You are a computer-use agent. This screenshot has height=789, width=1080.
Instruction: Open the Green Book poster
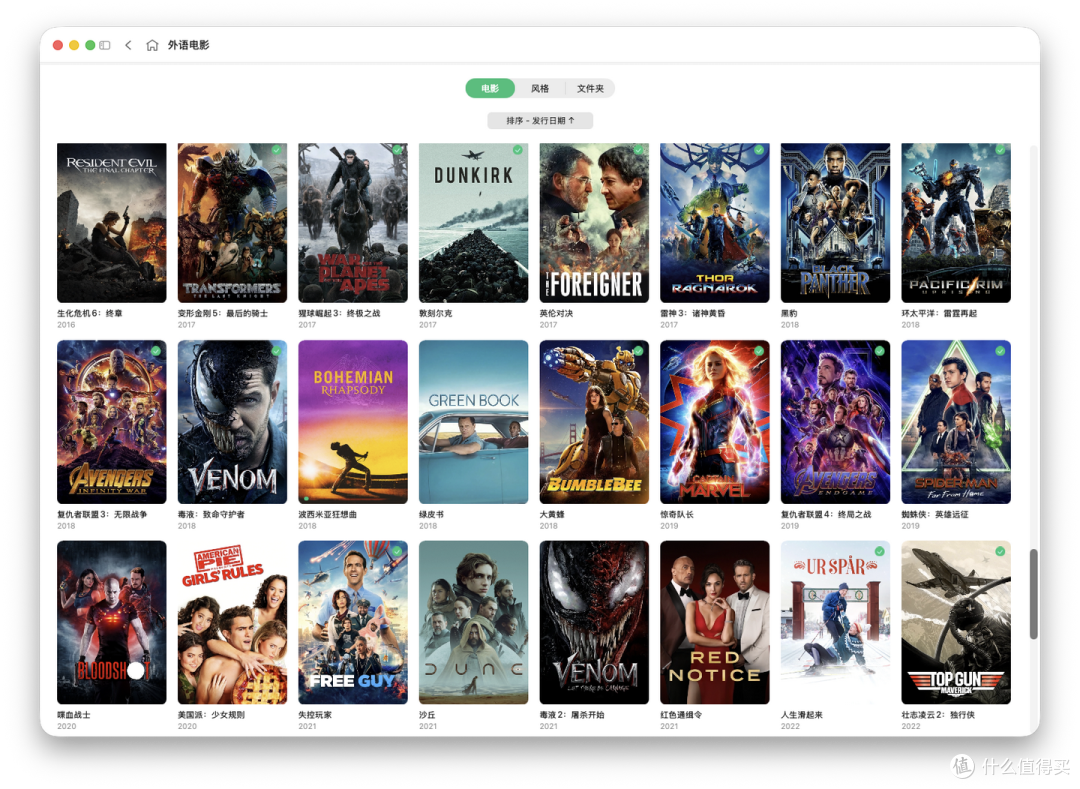473,421
